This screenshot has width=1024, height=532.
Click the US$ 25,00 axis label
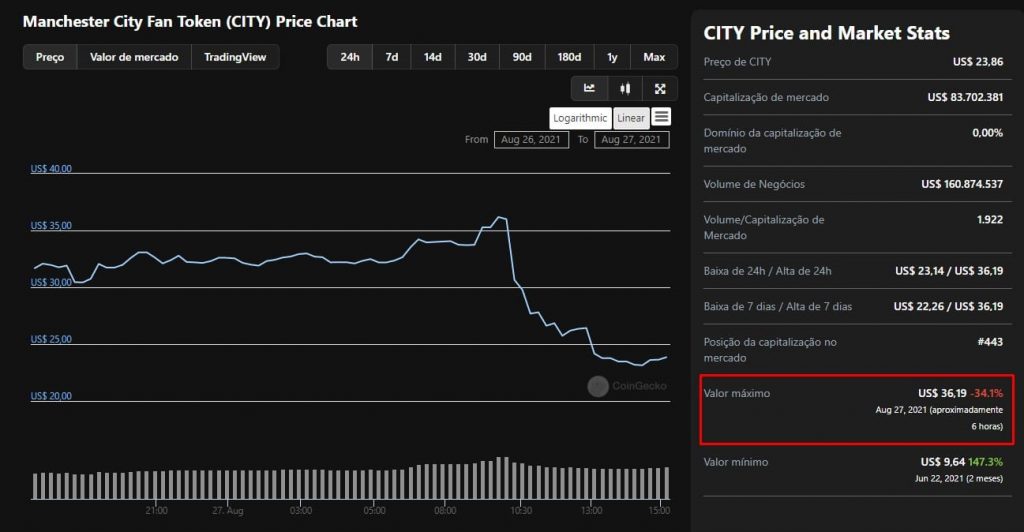51,339
